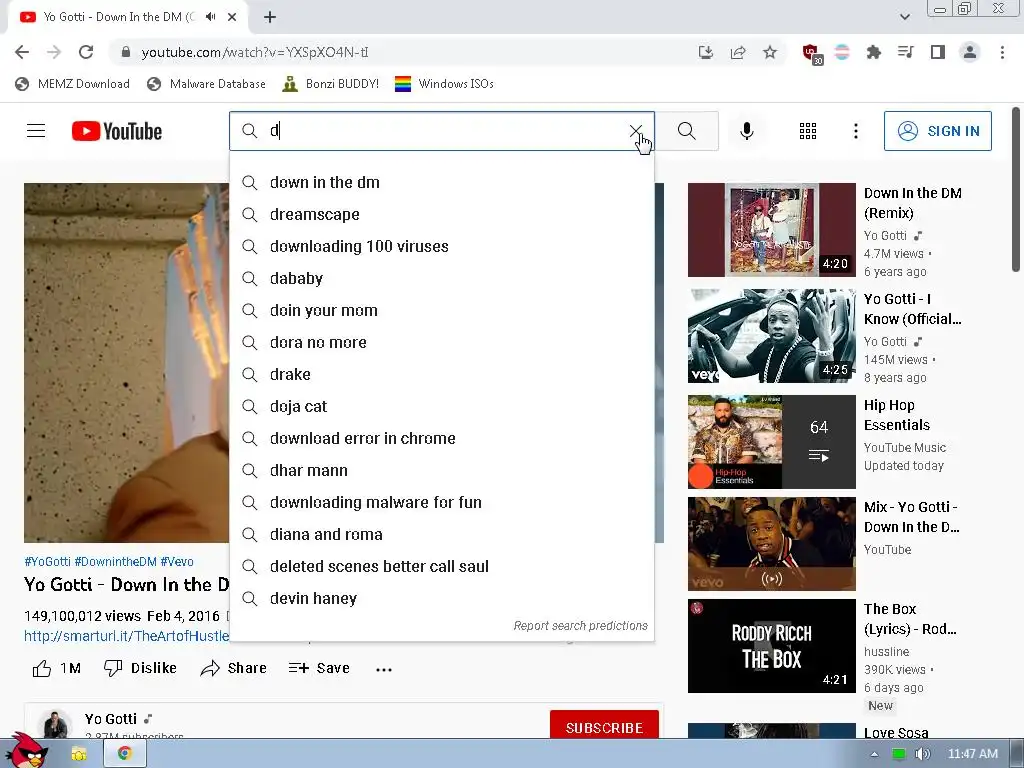
Task: Select suggestion 'down in the dm'
Action: pyautogui.click(x=441, y=182)
